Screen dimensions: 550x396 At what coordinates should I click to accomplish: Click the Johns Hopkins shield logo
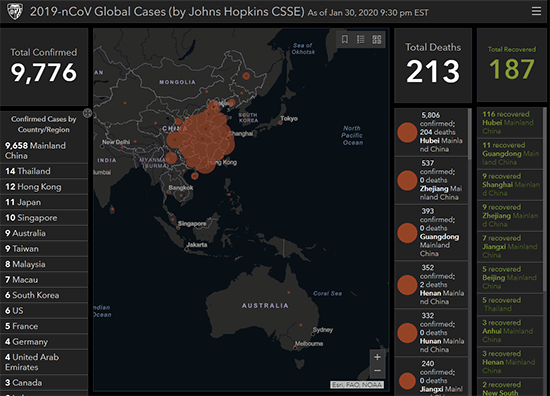click(x=15, y=12)
